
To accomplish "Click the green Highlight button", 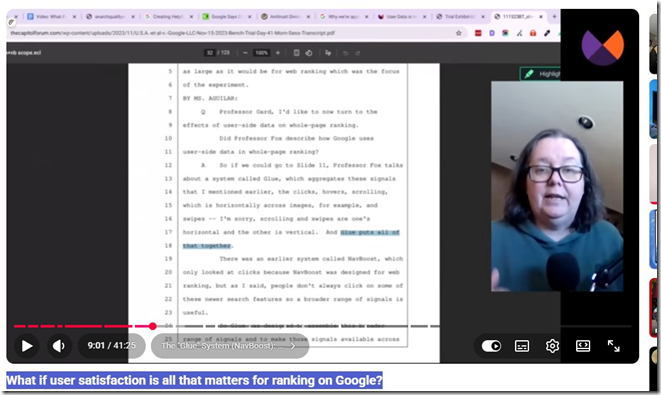I will point(541,74).
